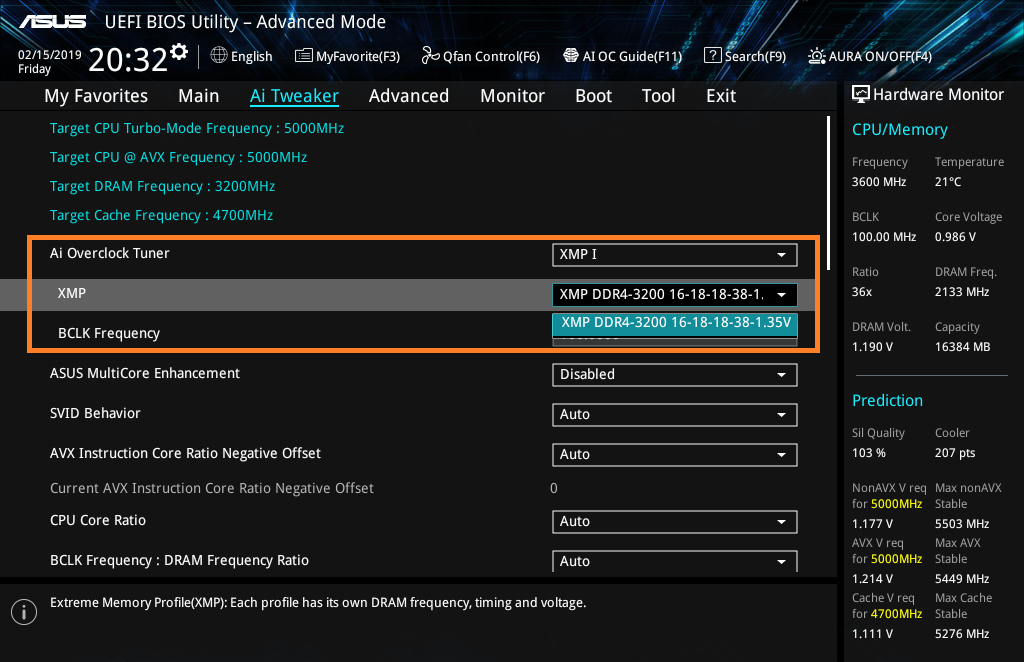Click the 16384 MB capacity value

coord(962,347)
